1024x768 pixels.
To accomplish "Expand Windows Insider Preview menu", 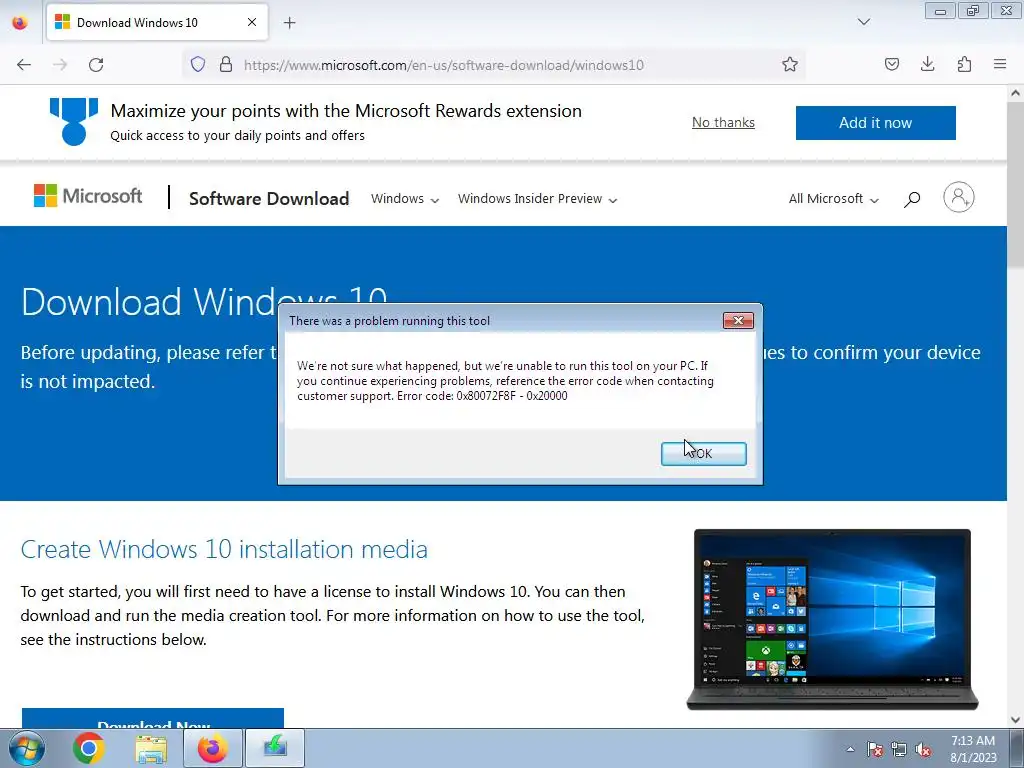I will [x=537, y=199].
